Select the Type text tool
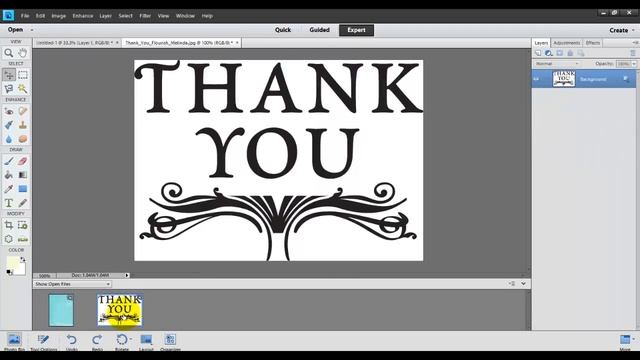 (9, 202)
